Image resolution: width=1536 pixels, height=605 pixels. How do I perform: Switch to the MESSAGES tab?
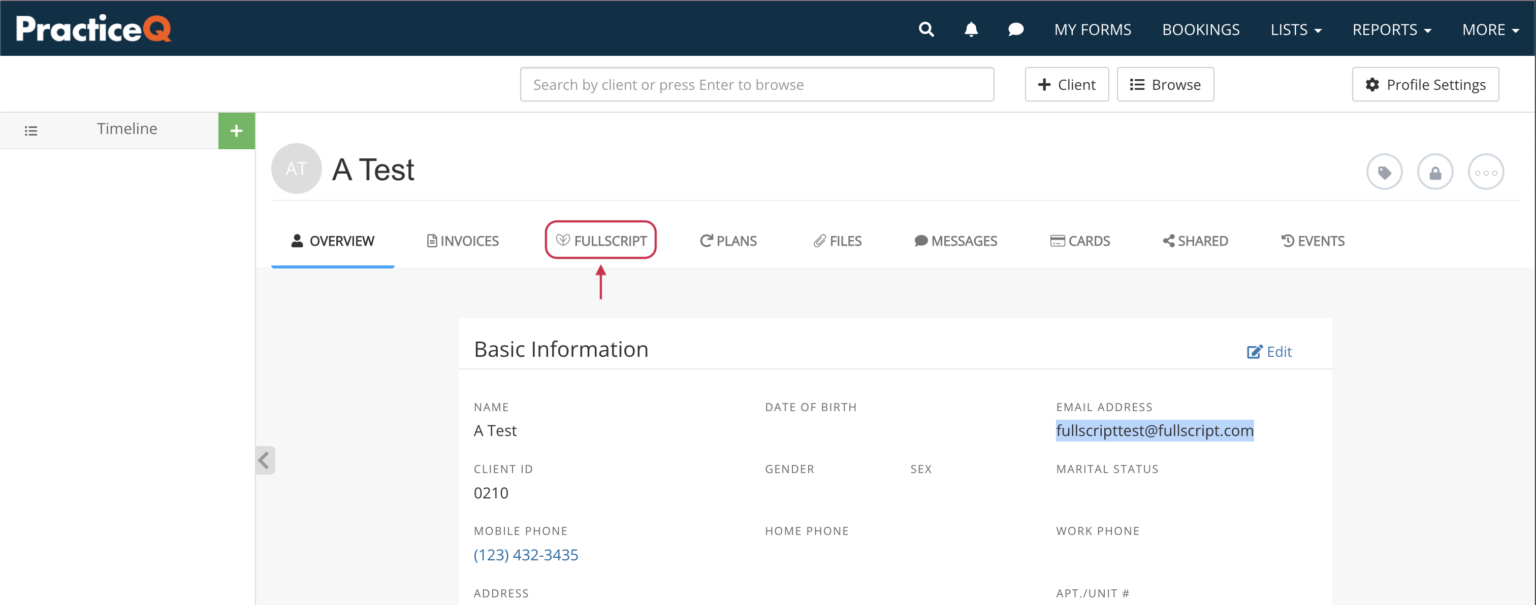click(955, 240)
